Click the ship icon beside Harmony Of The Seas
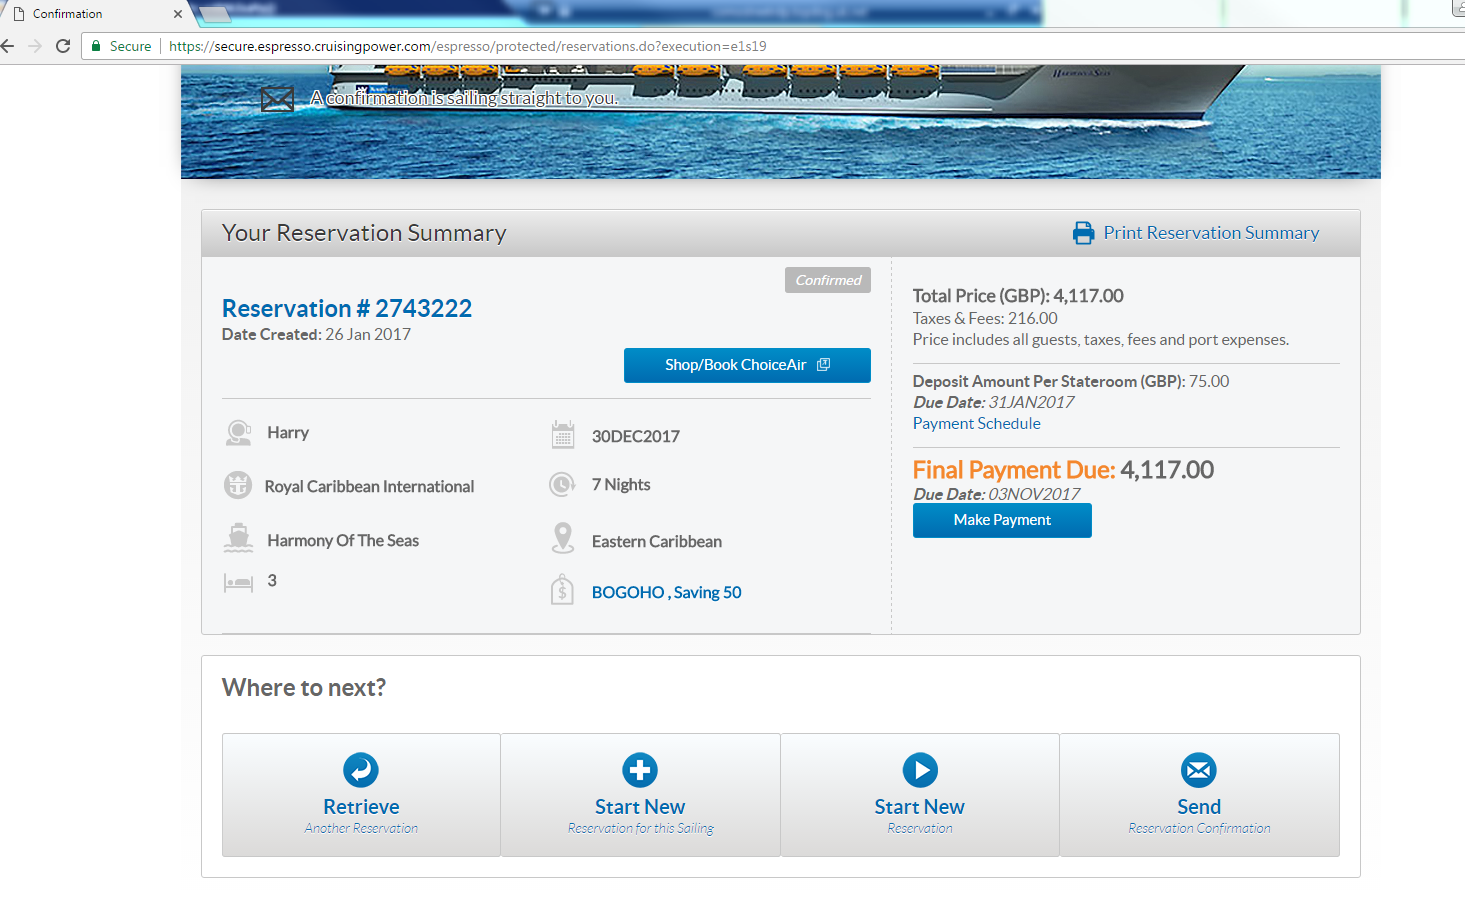 pyautogui.click(x=238, y=538)
